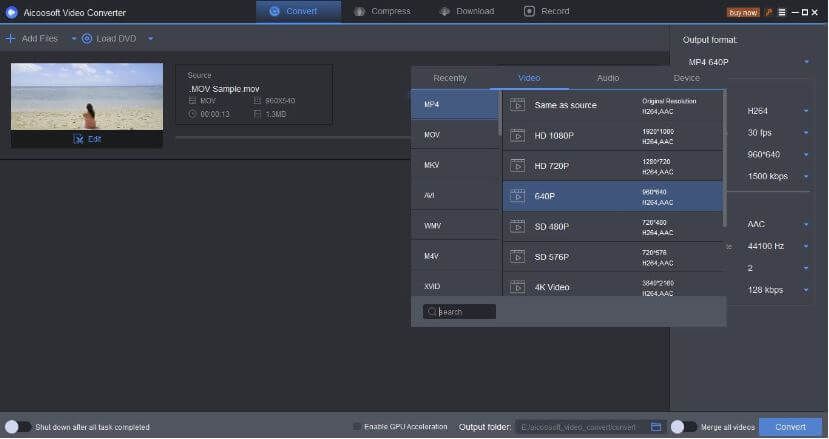The image size is (829, 439).
Task: Expand the Add Files dropdown arrow
Action: point(73,39)
